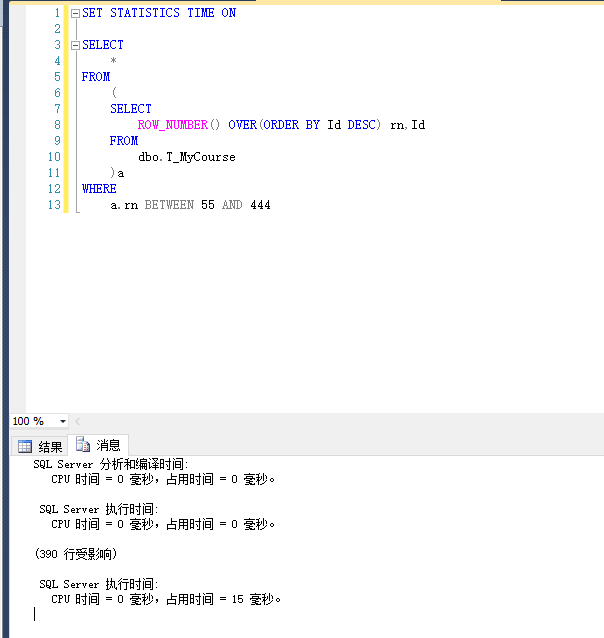Click line number 13 in the margin
604x638 pixels.
tap(54, 205)
